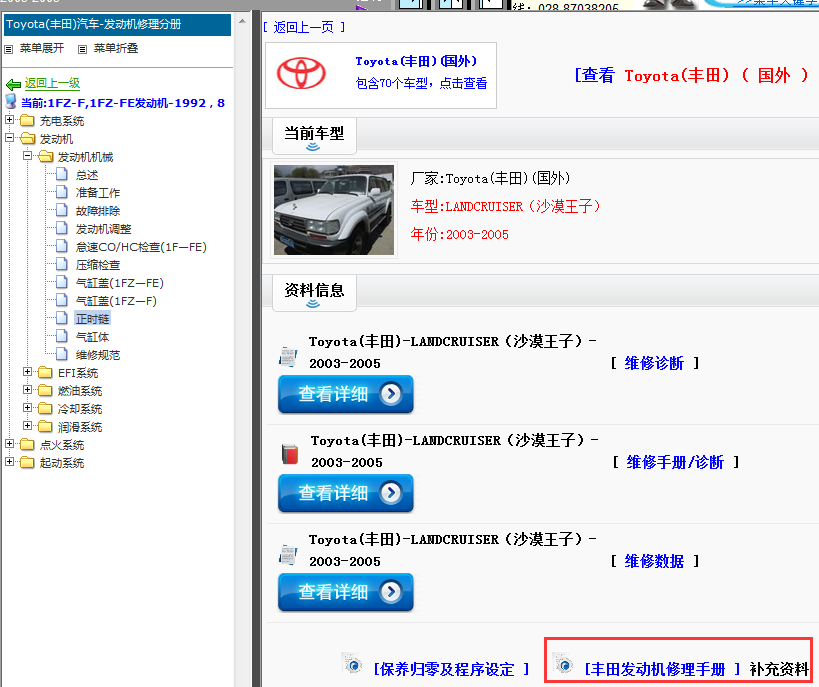Screen dimensions: 819x687
Task: Click the red book icon beside 维修手册/诊断
Action: 290,454
